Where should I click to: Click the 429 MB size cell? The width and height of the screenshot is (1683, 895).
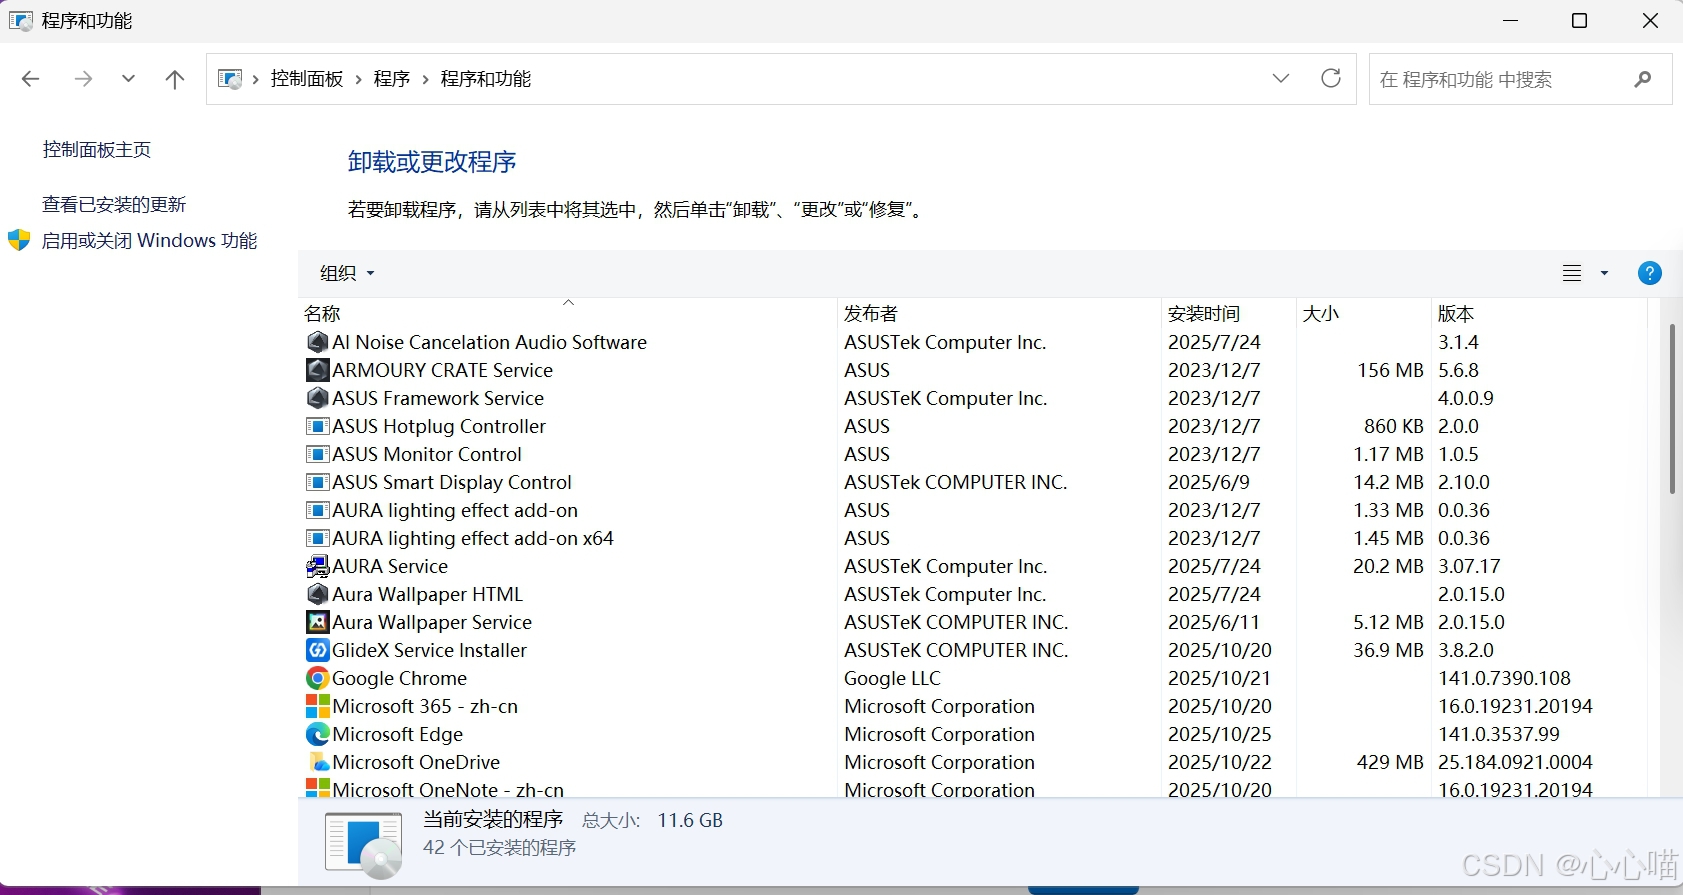pyautogui.click(x=1390, y=762)
